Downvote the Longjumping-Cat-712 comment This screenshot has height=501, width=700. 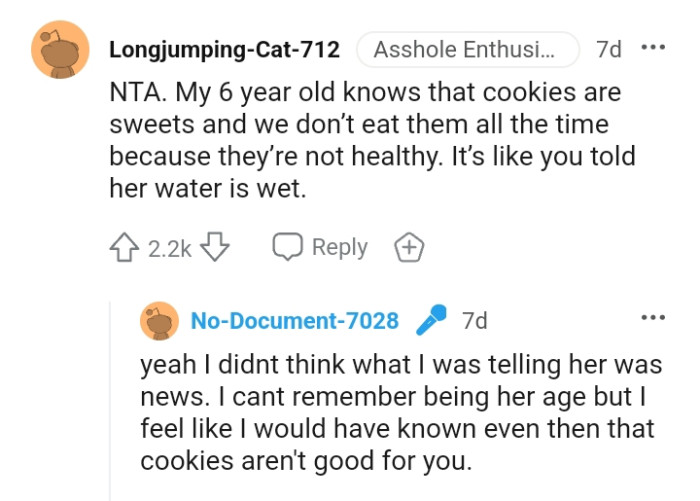click(214, 246)
